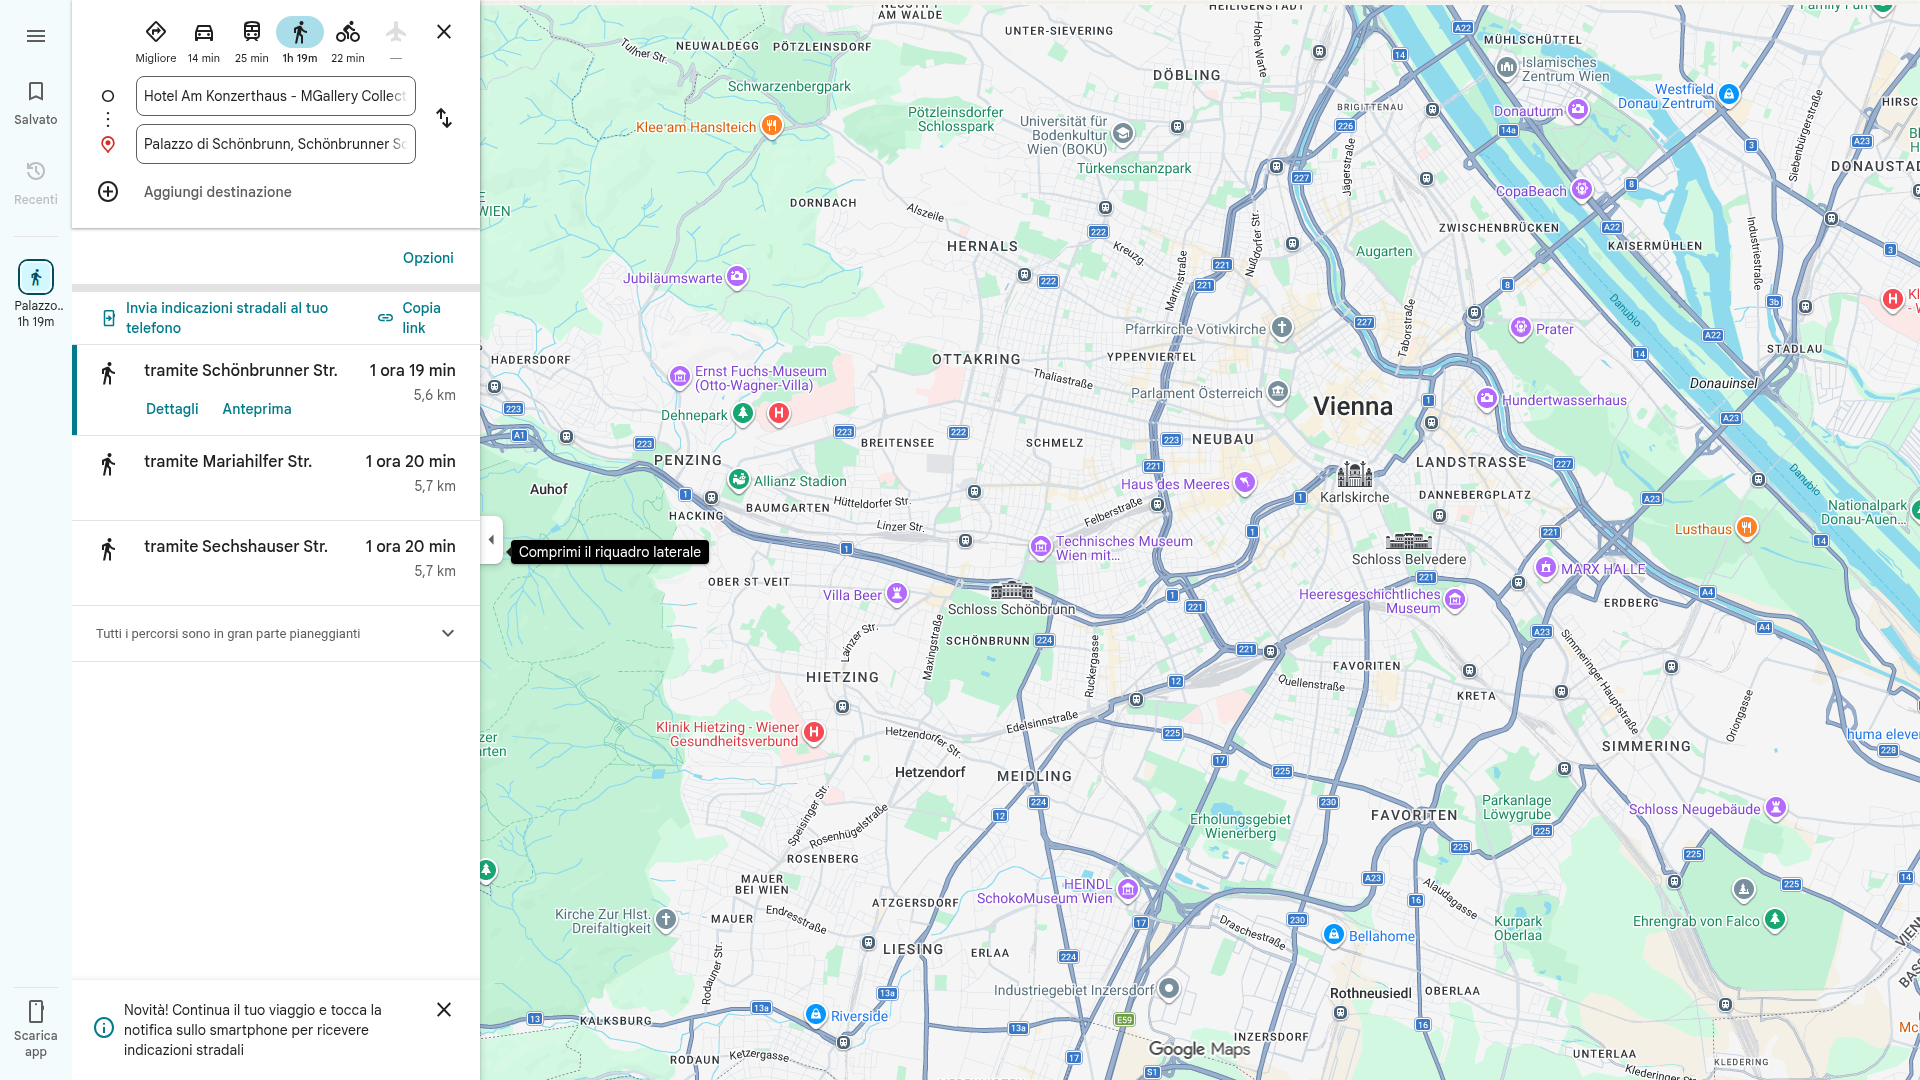The image size is (1920, 1080).
Task: Click Westfield Donau Zentrum marker
Action: click(x=1729, y=94)
